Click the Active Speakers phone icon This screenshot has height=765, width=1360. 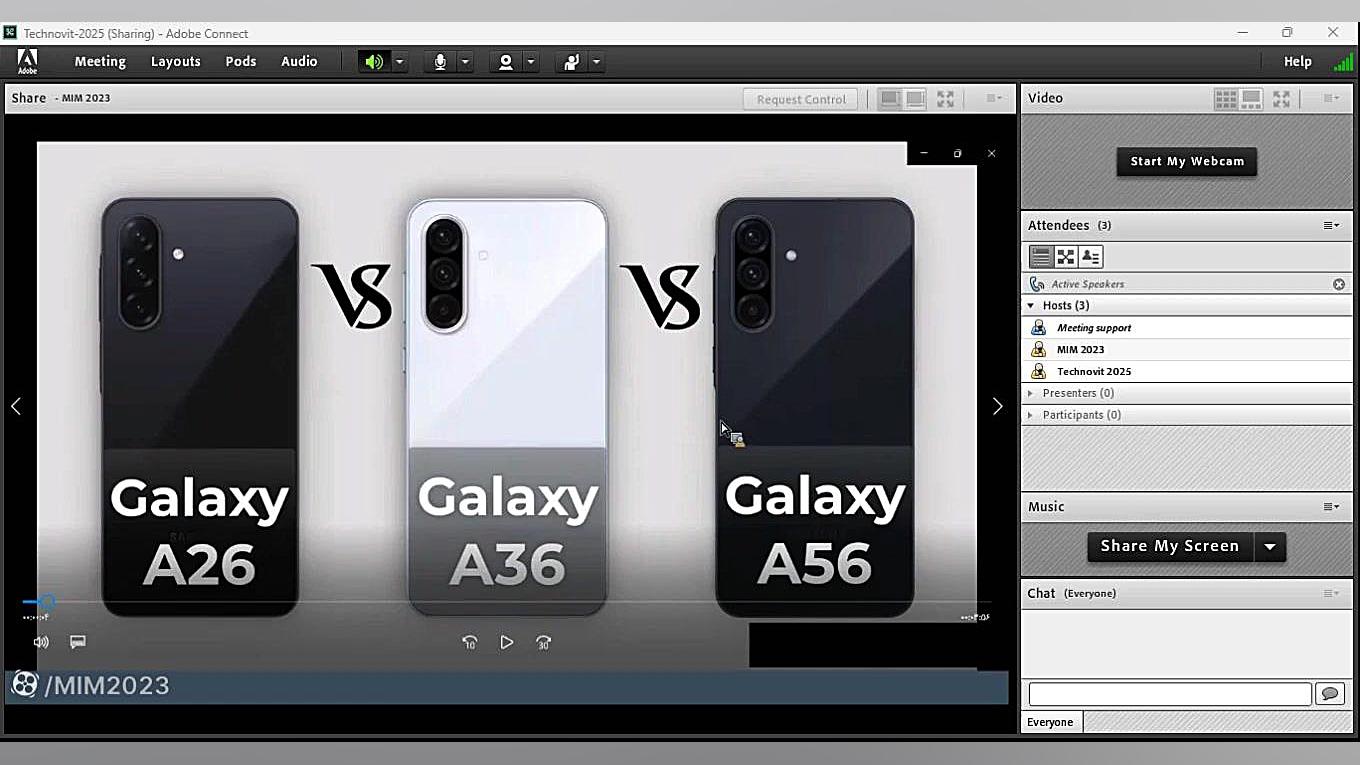point(1037,284)
